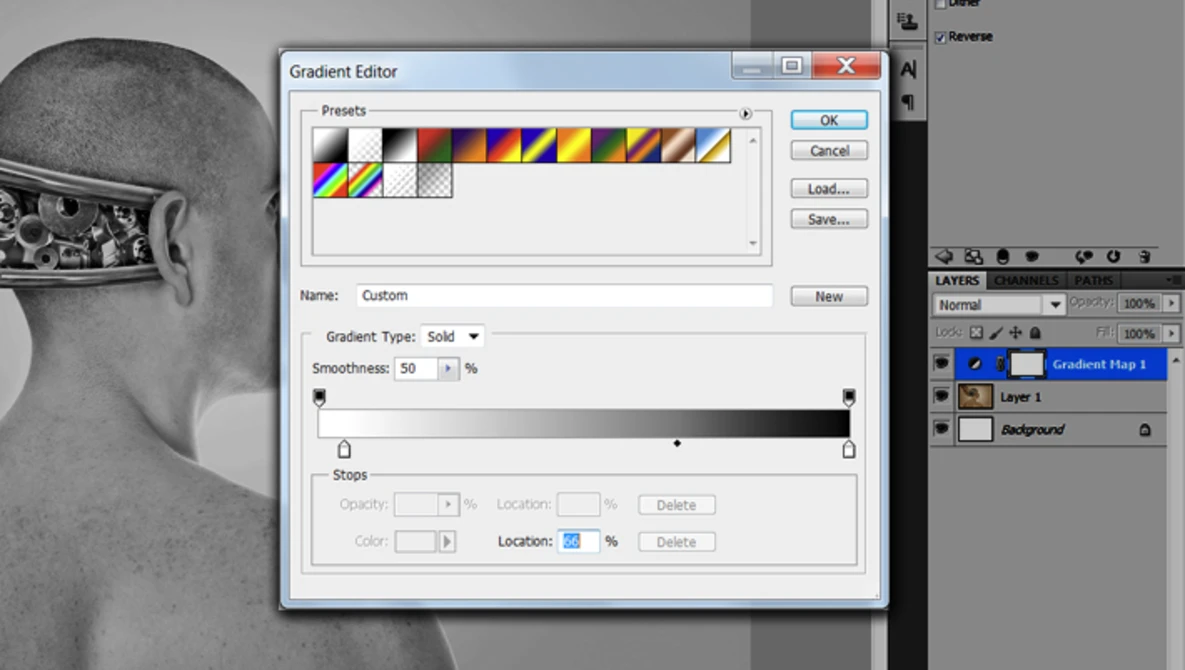Pick the Foreground to Background preset swatch

330,145
